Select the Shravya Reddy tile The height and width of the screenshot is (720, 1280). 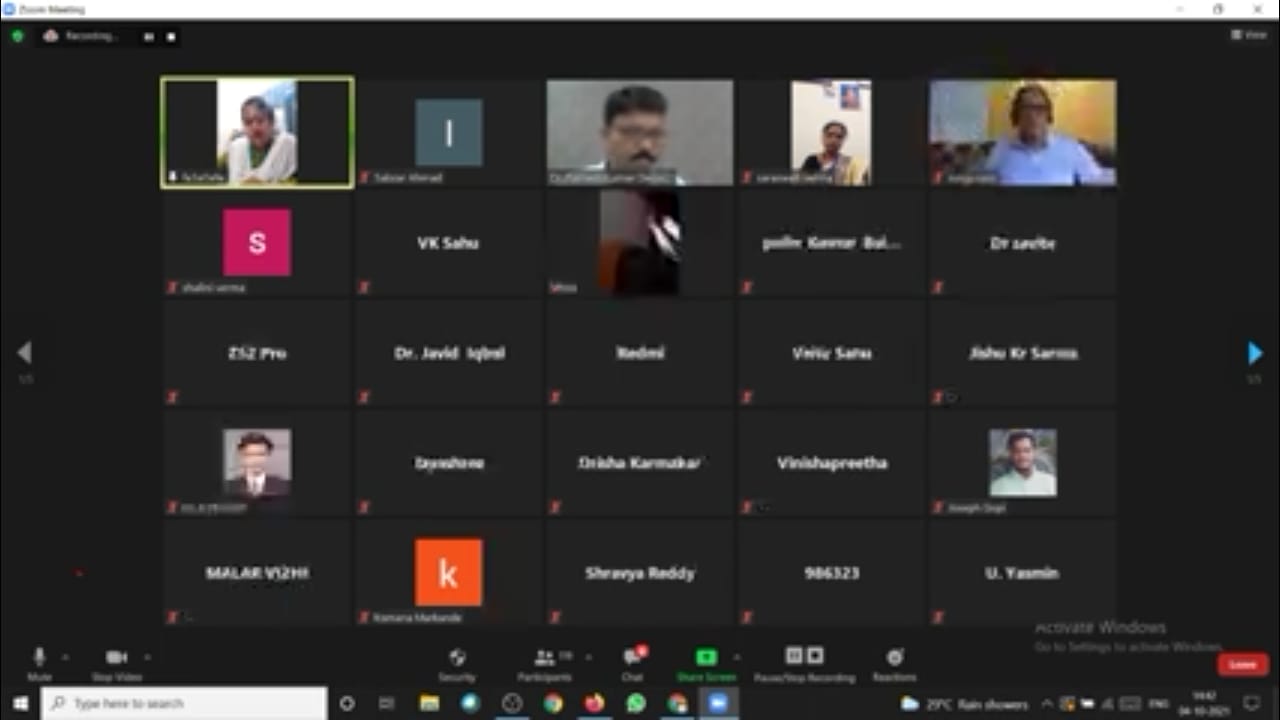(x=640, y=573)
